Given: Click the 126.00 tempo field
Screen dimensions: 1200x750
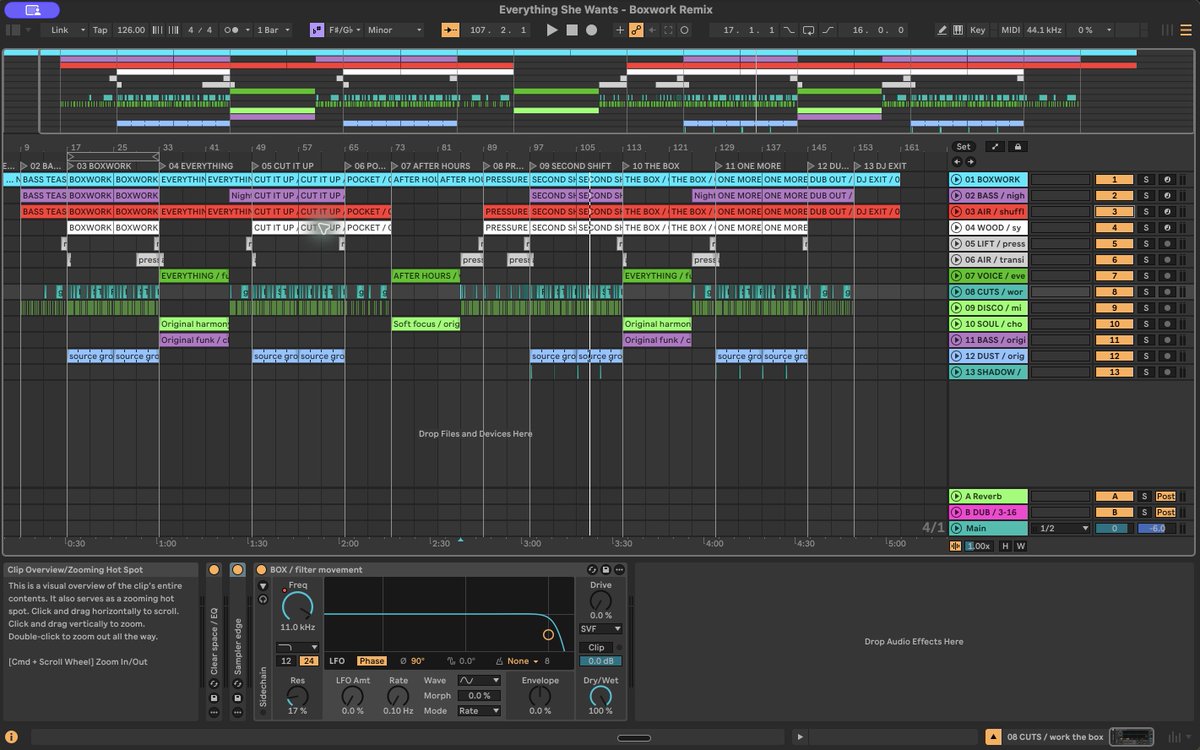Looking at the screenshot, I should click(130, 30).
